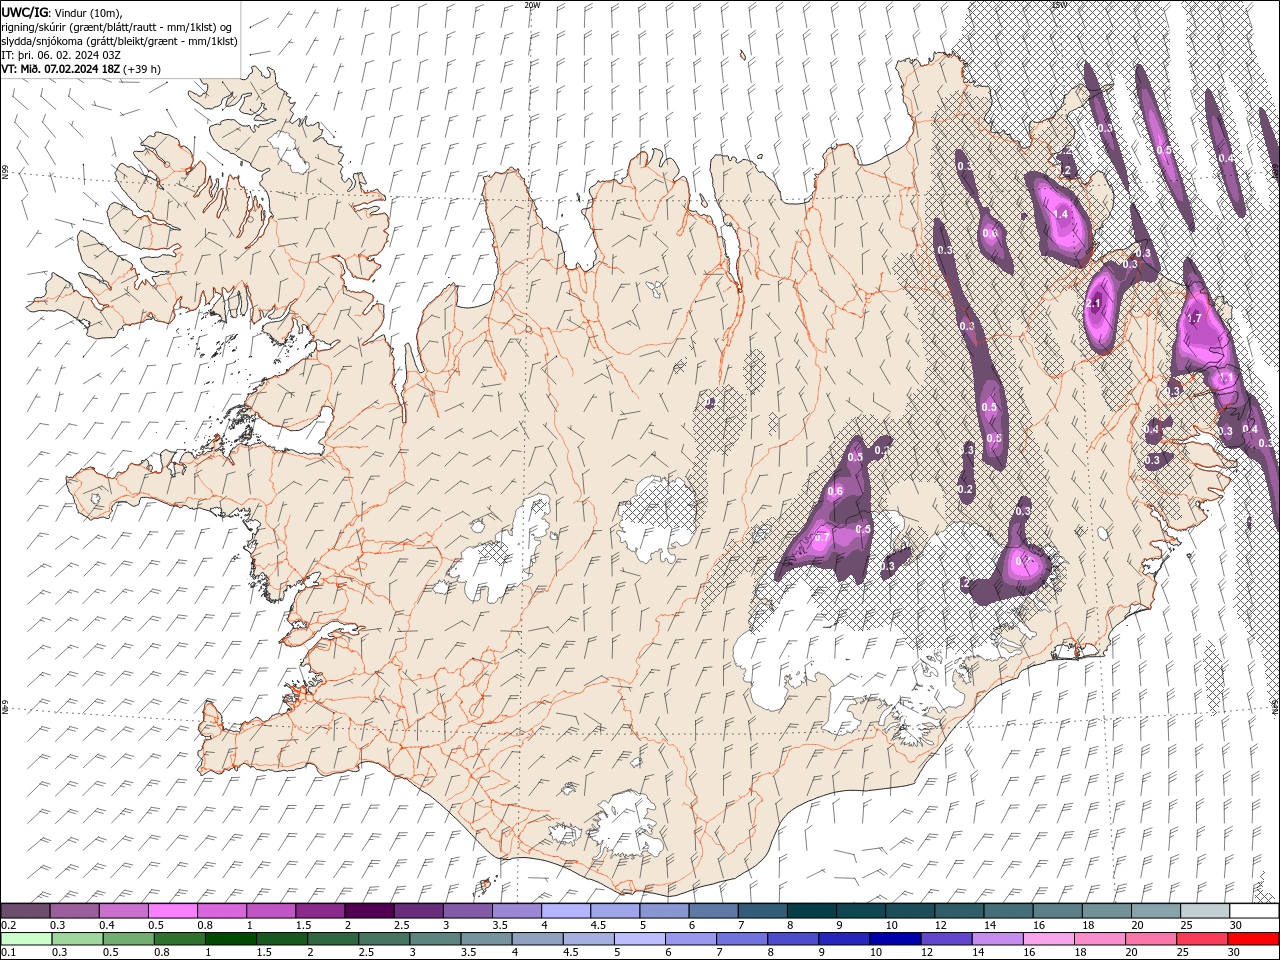Click the "1.4" snowfall value on the map
This screenshot has width=1280, height=960.
point(1061,214)
